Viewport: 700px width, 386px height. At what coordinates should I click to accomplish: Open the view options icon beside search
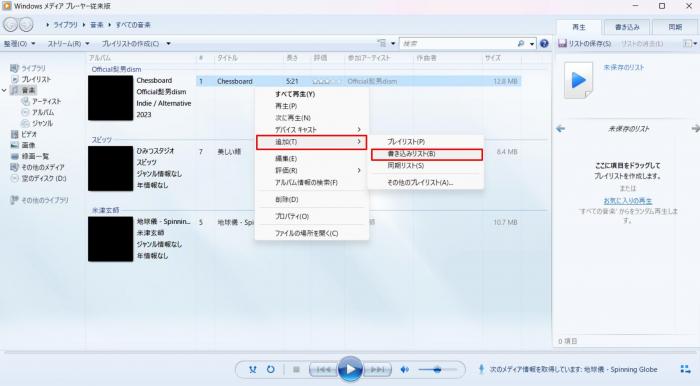click(x=382, y=43)
